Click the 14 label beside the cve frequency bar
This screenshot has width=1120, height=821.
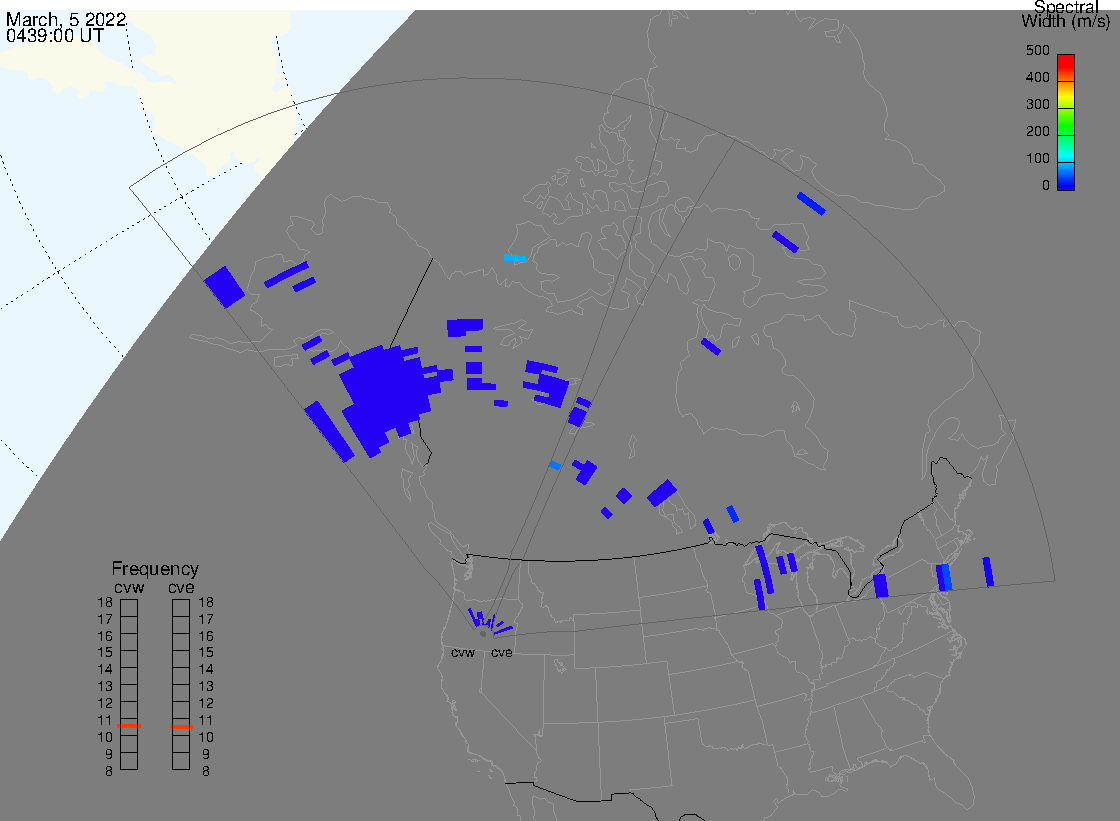tap(206, 670)
